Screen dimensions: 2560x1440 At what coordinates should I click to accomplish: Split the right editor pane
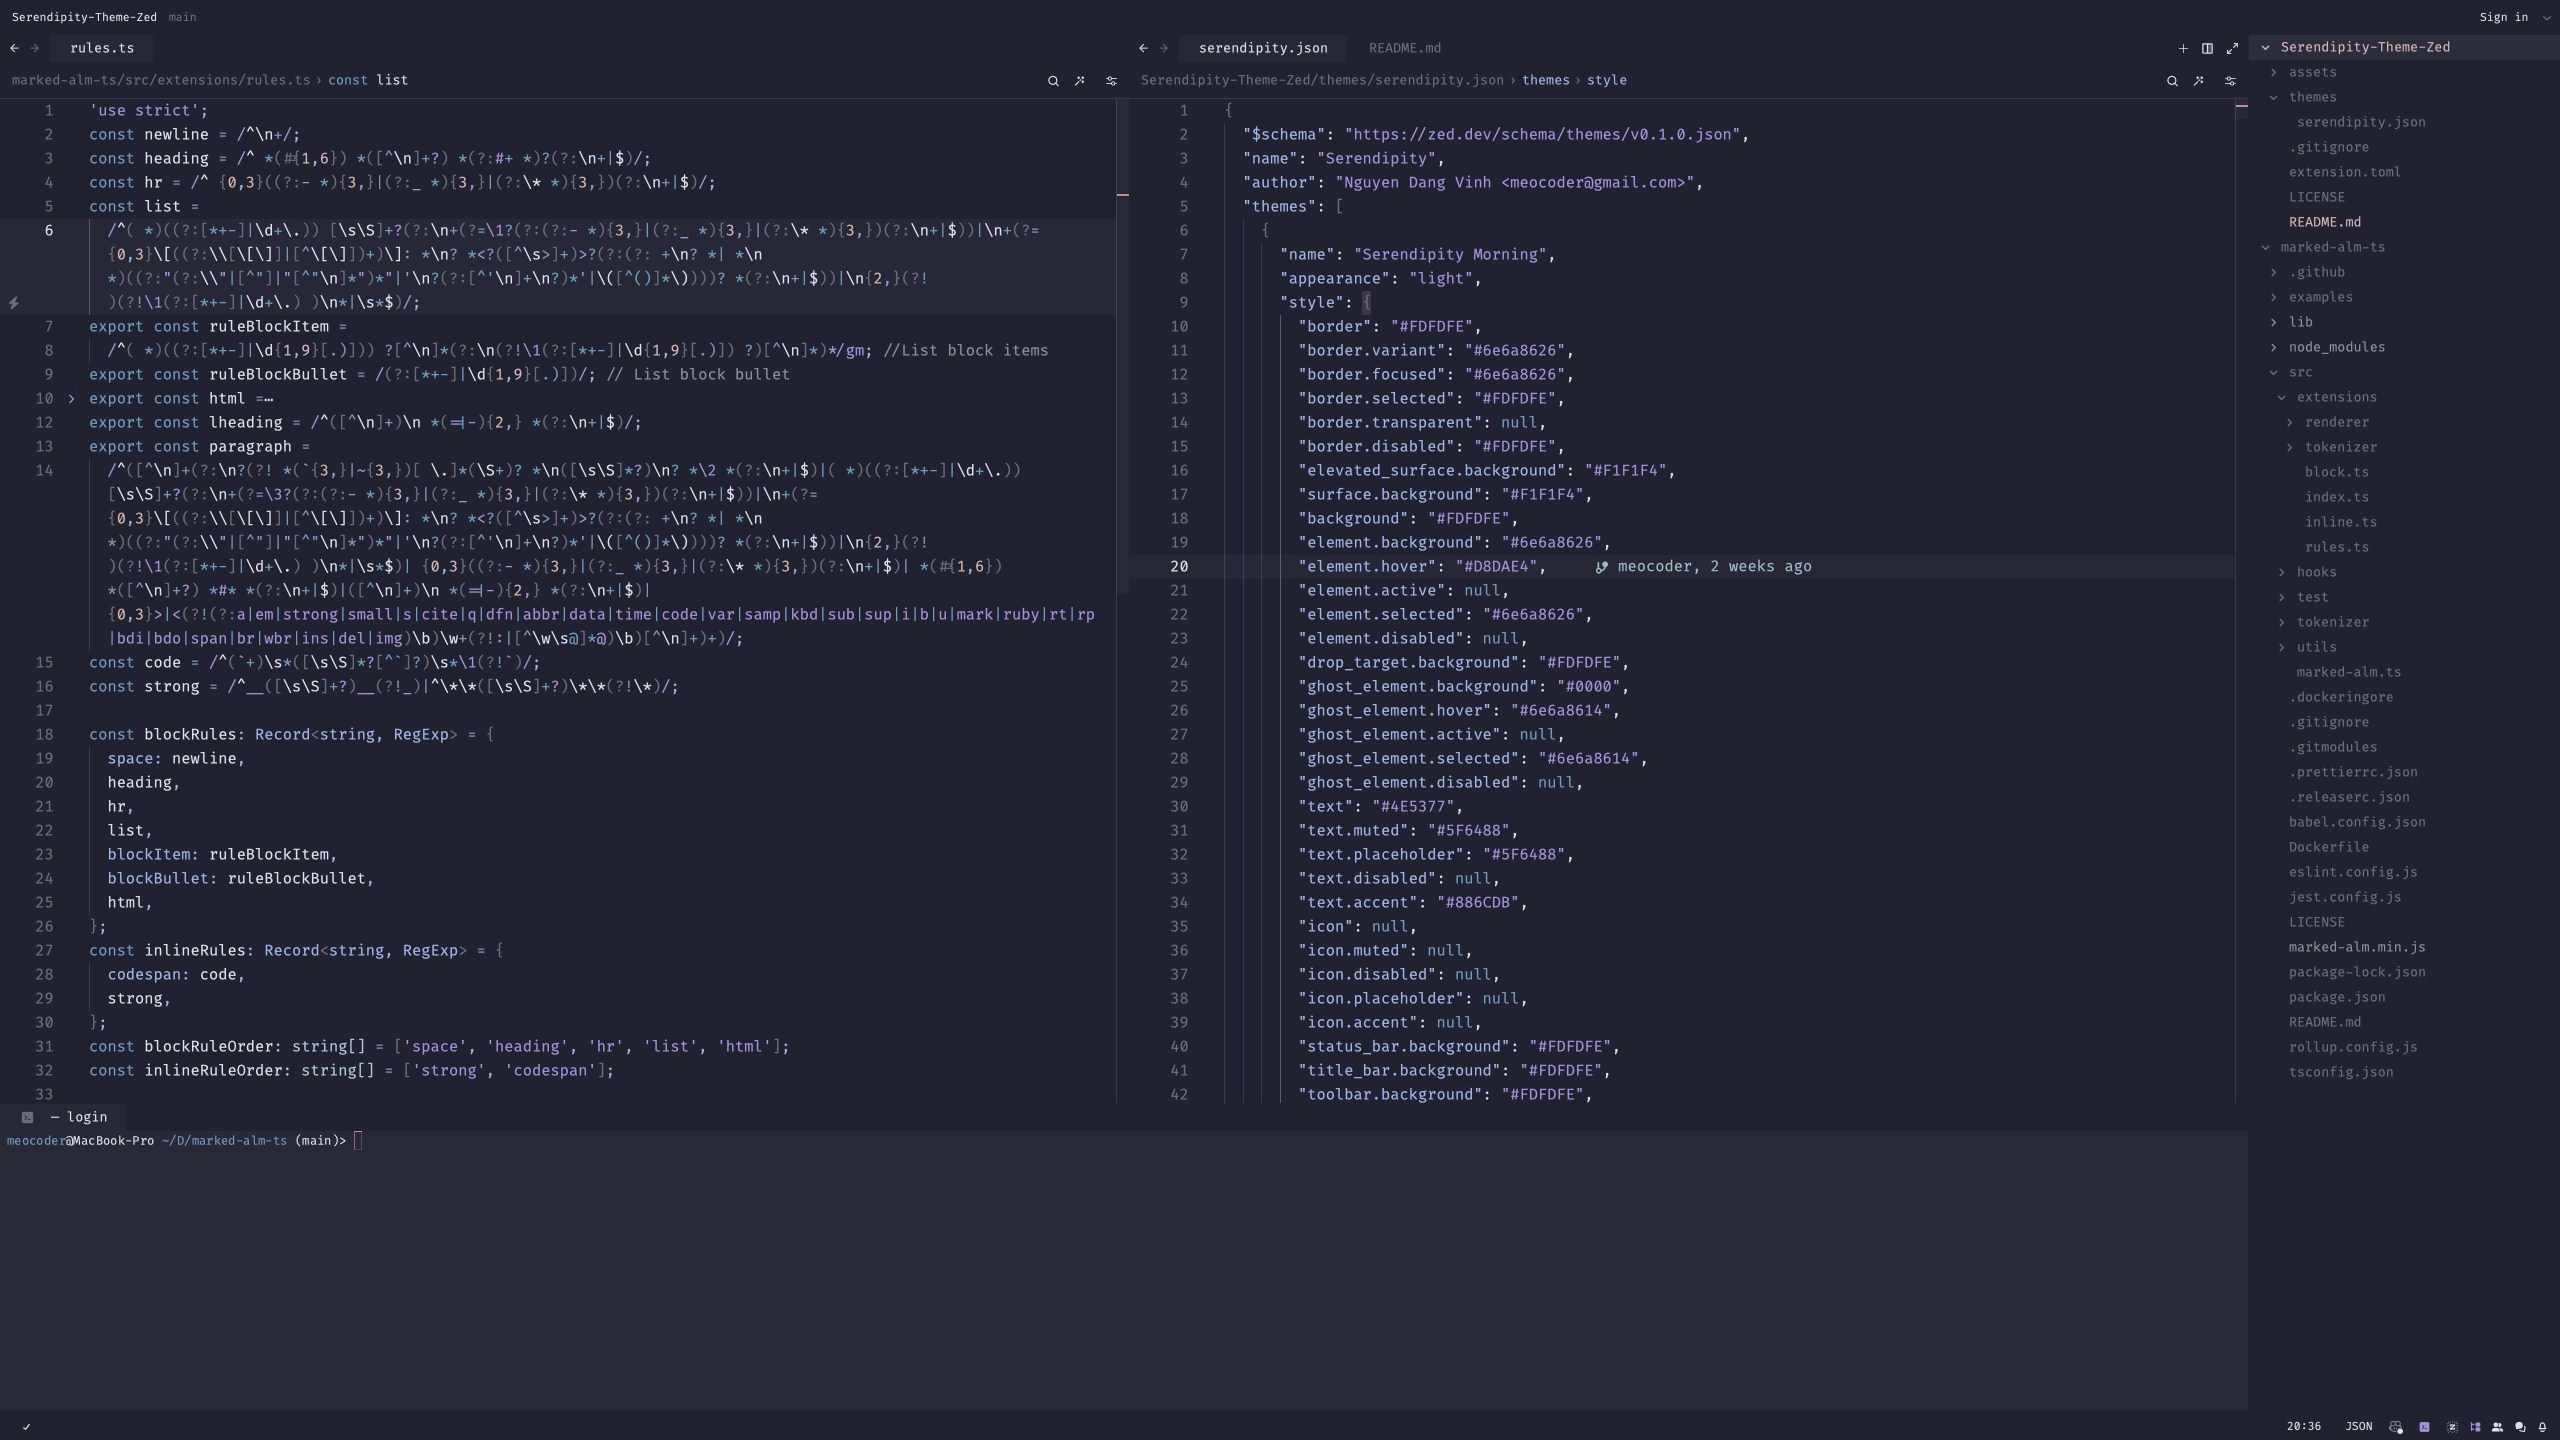pos(2207,48)
